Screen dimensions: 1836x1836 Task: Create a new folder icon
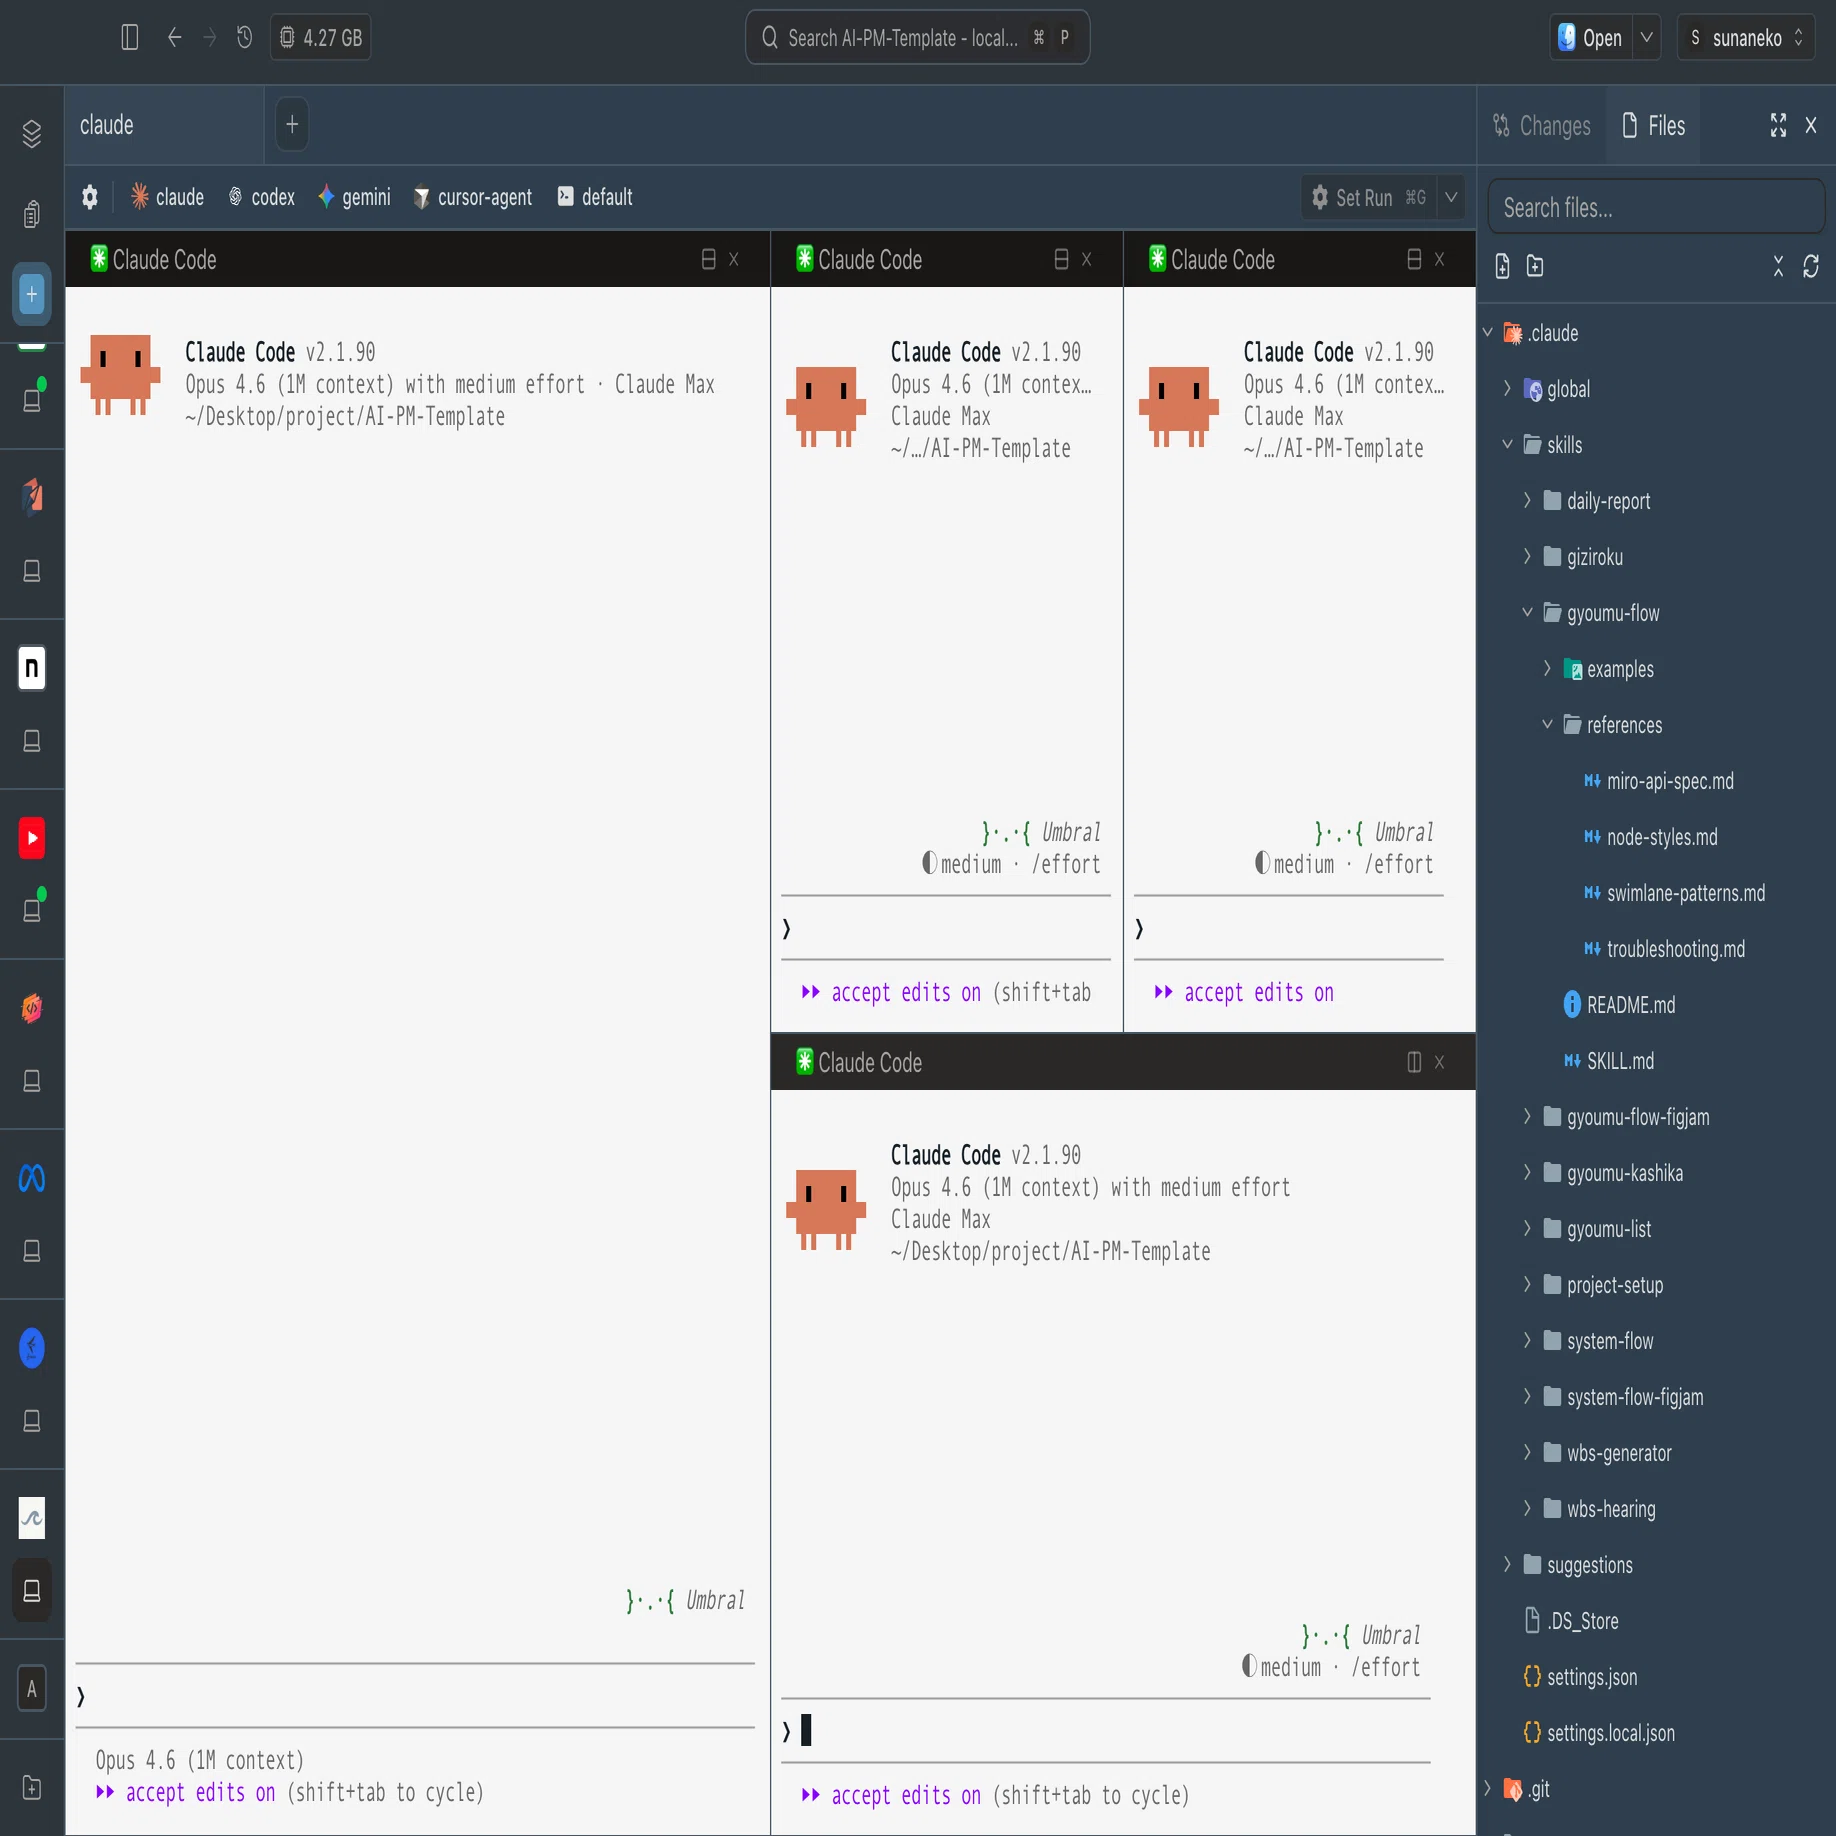(1535, 266)
